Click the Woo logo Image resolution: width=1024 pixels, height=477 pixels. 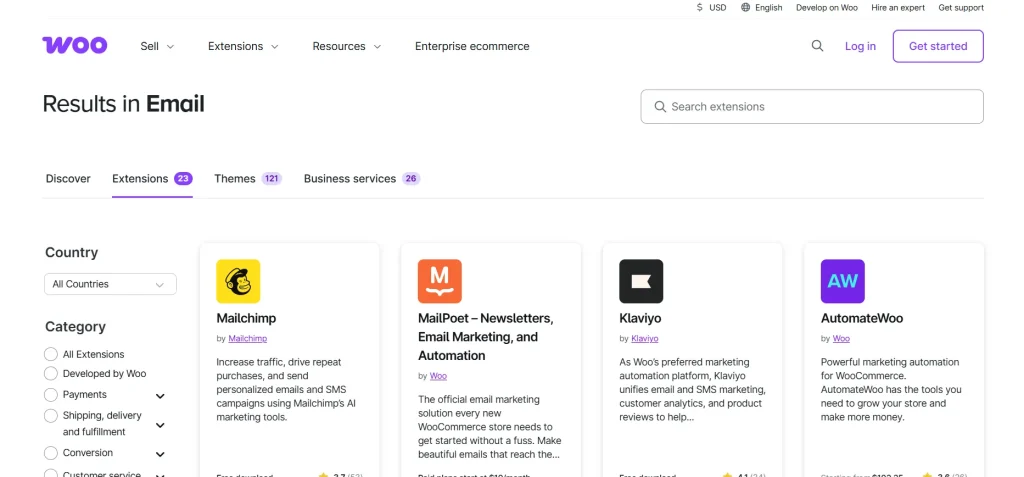(75, 45)
